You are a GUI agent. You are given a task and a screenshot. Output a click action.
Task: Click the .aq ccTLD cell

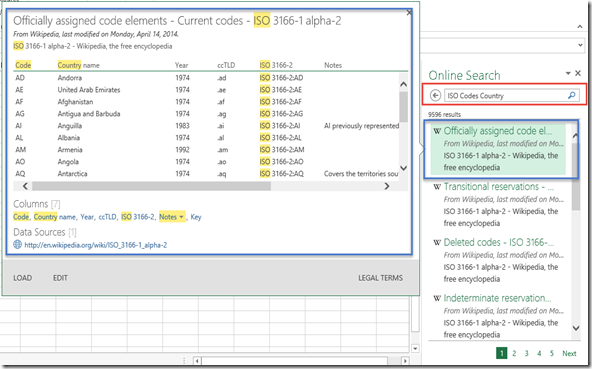coord(222,174)
